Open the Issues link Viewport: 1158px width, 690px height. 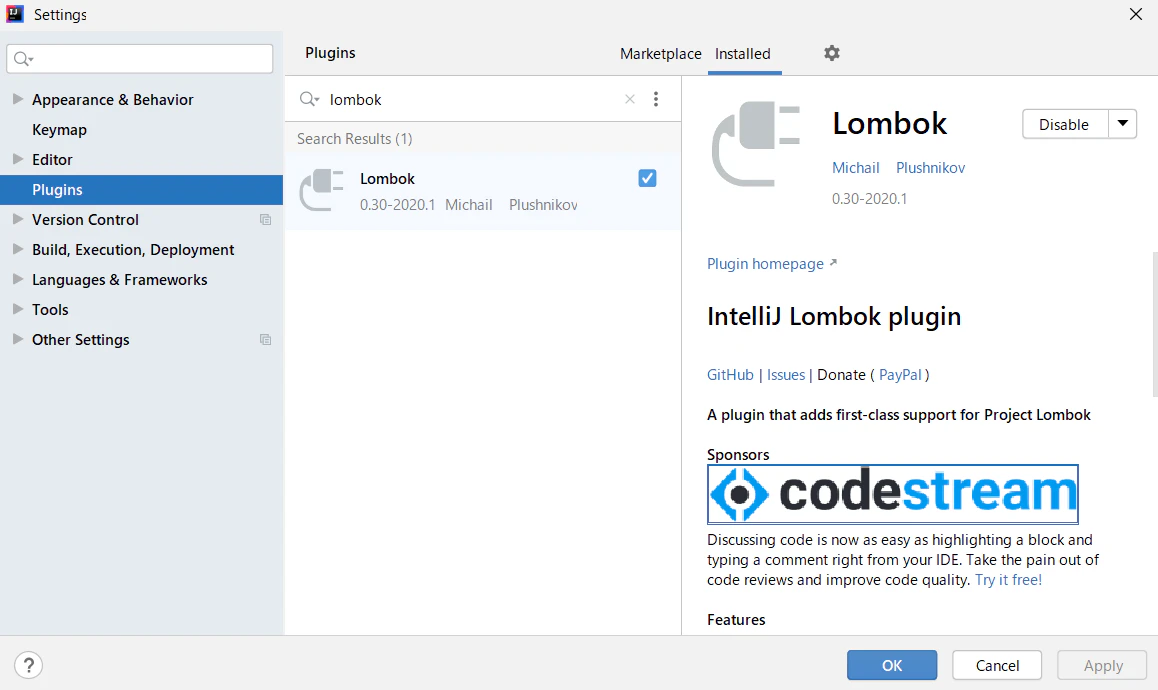pyautogui.click(x=786, y=375)
